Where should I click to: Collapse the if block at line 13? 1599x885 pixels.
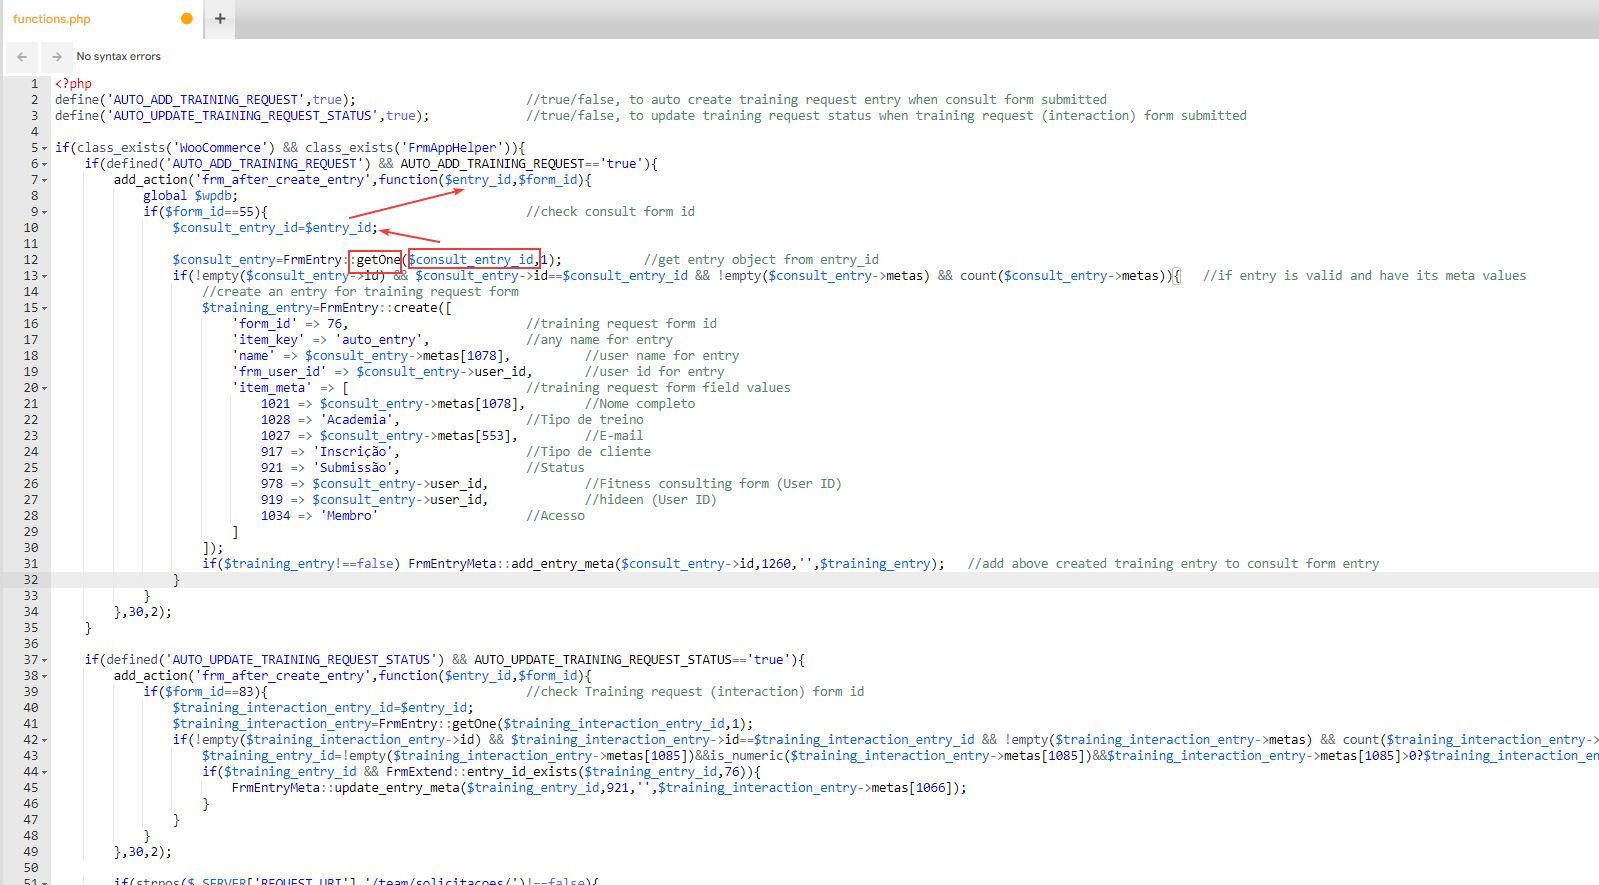(46, 276)
